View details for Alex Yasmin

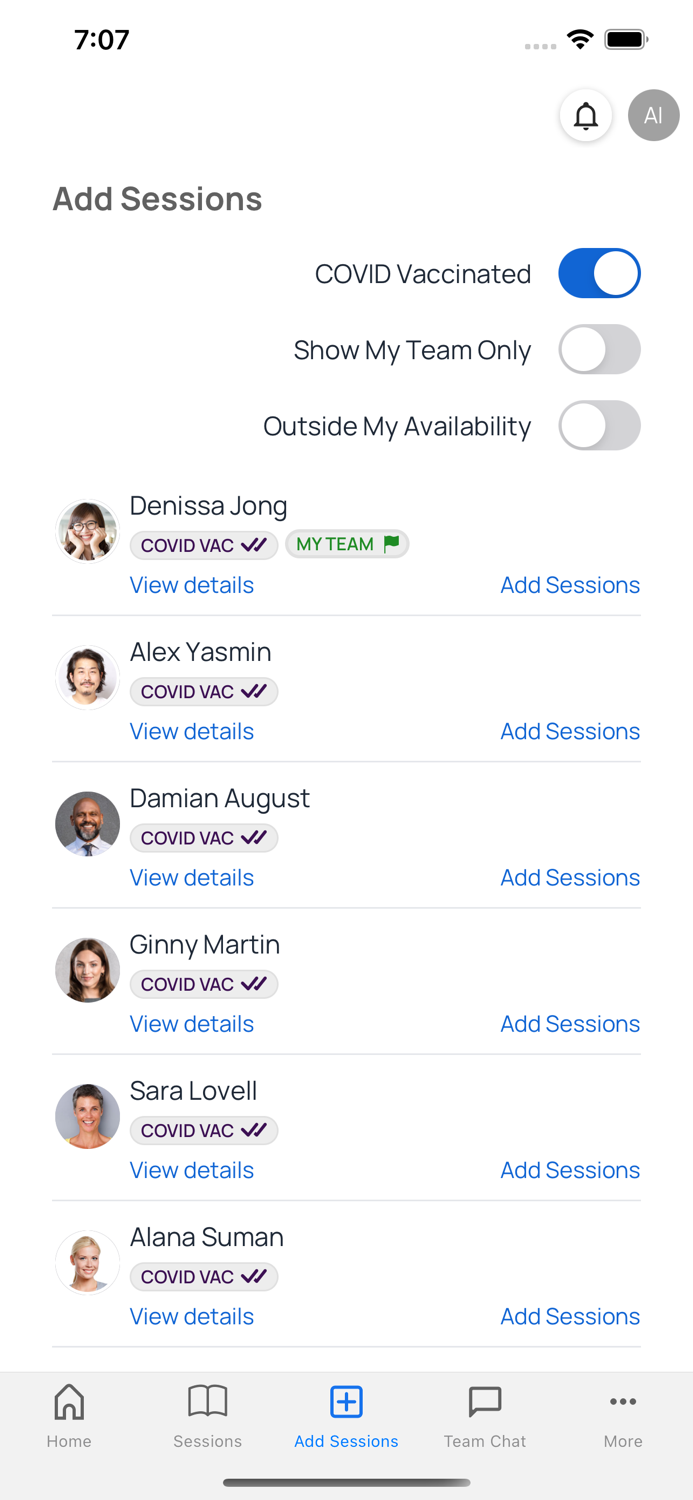tap(192, 731)
